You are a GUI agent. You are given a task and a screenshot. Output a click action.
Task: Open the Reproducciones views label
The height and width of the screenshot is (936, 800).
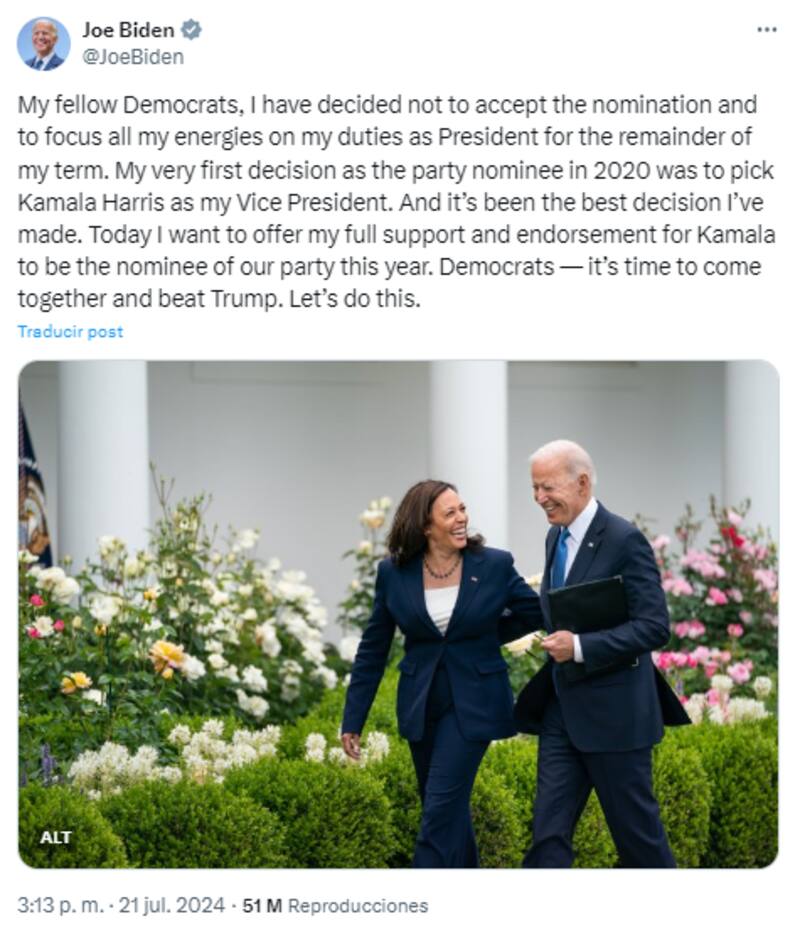[x=358, y=906]
